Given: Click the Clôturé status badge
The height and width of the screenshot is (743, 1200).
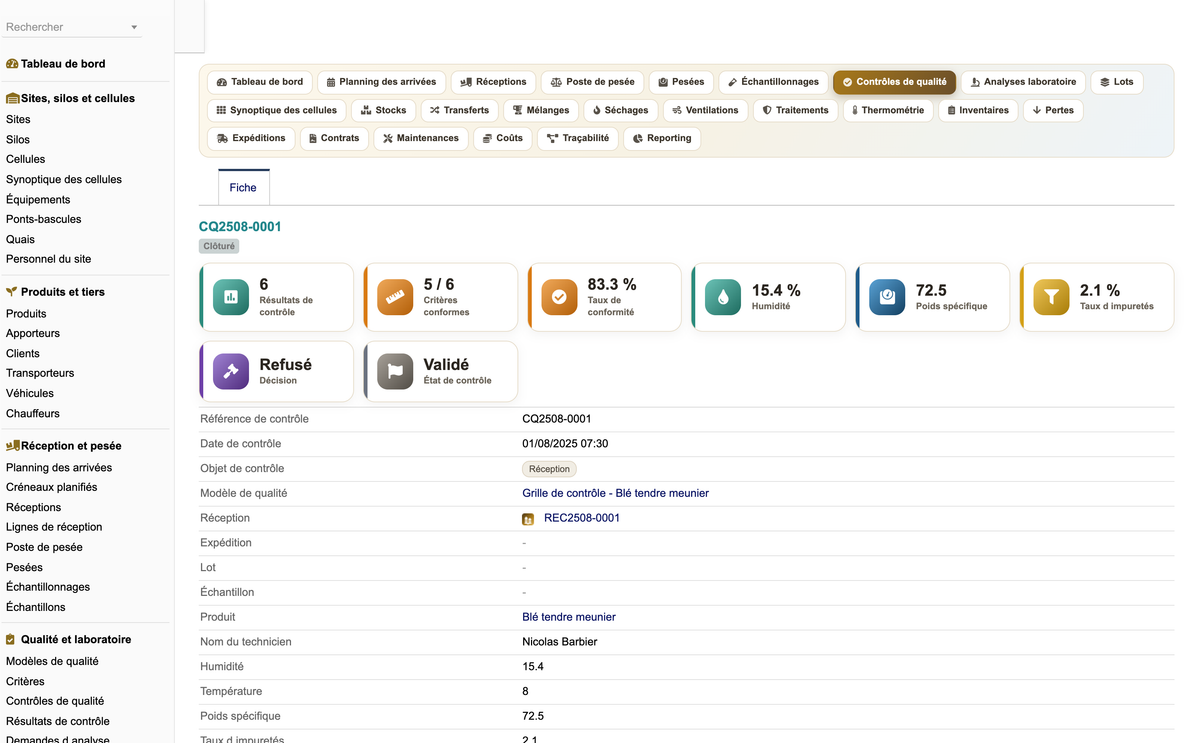Looking at the screenshot, I should click(x=219, y=246).
